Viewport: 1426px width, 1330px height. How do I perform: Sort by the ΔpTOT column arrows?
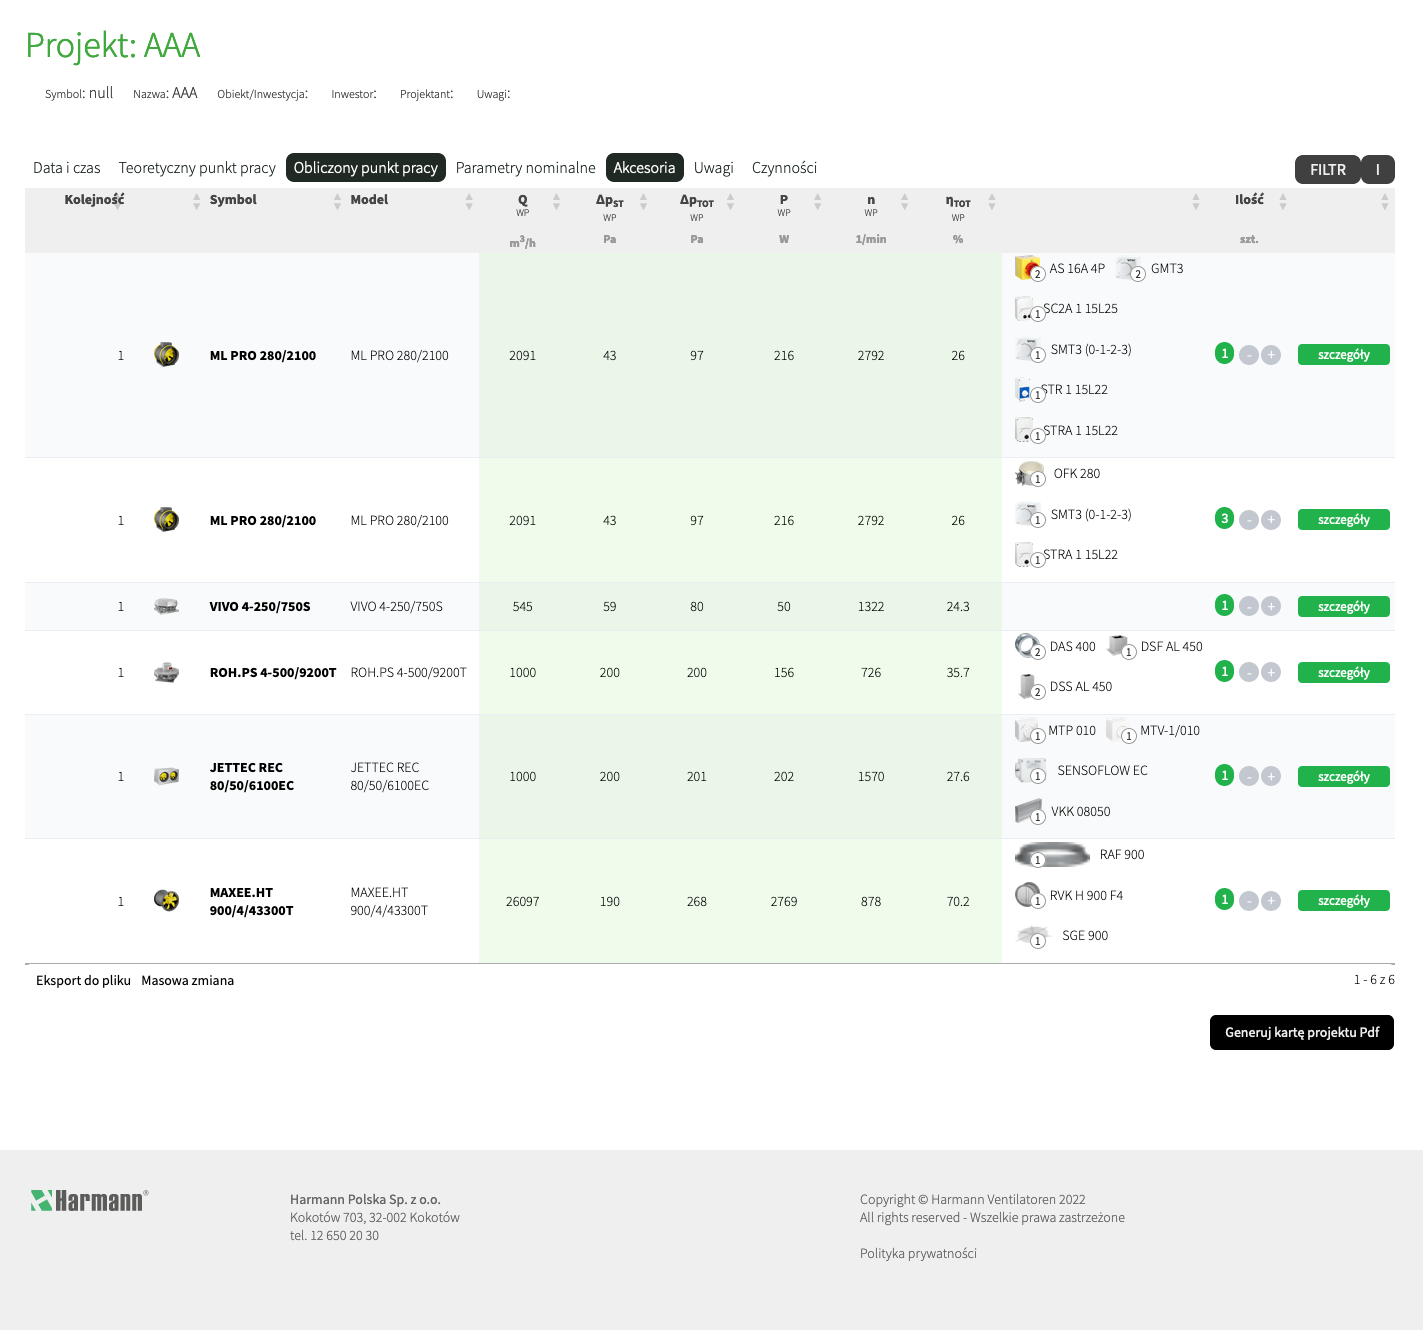[x=731, y=201]
